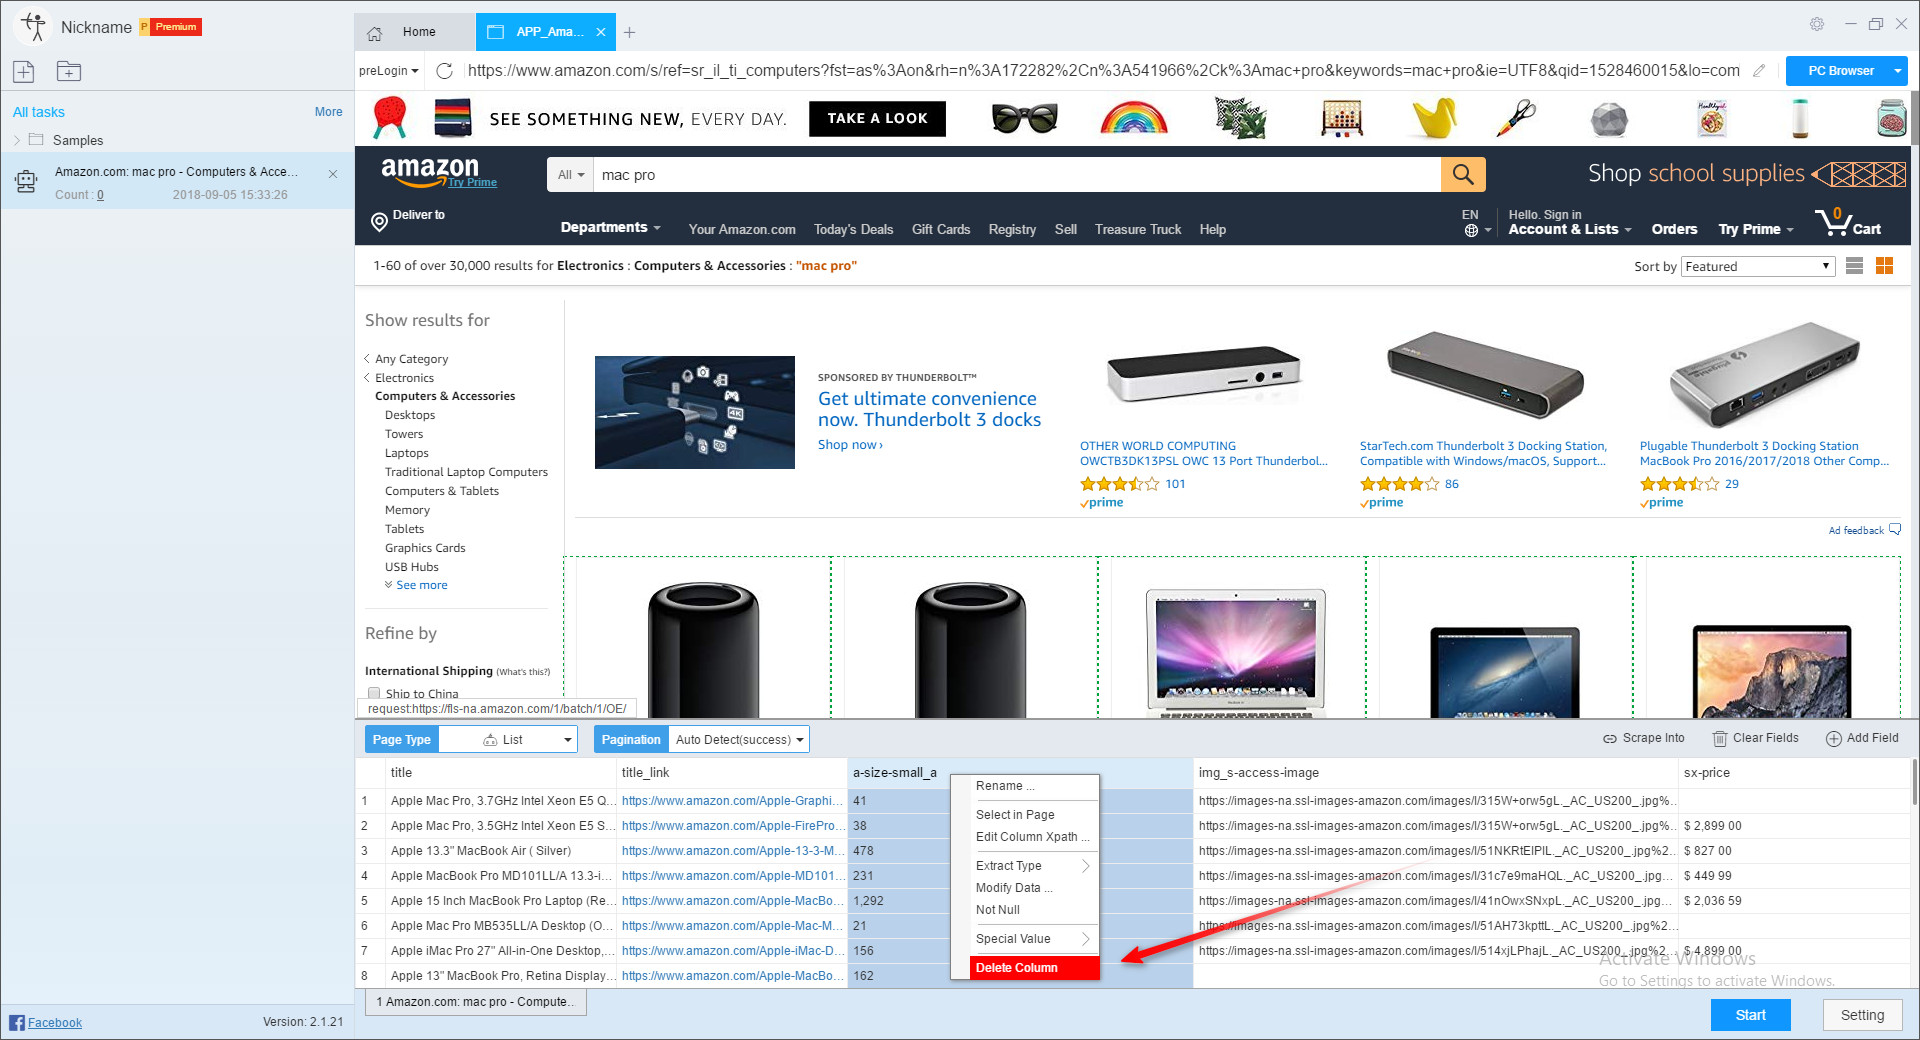The width and height of the screenshot is (1920, 1040).
Task: Click the Add Field plus icon
Action: [x=1834, y=739]
